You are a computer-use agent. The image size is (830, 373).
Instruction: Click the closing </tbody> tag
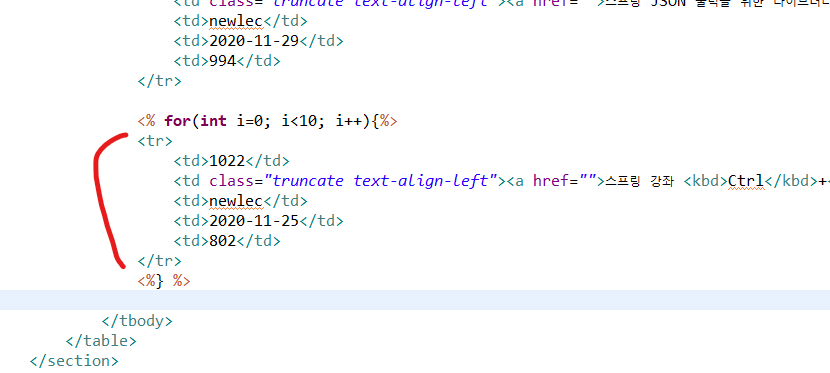(137, 321)
